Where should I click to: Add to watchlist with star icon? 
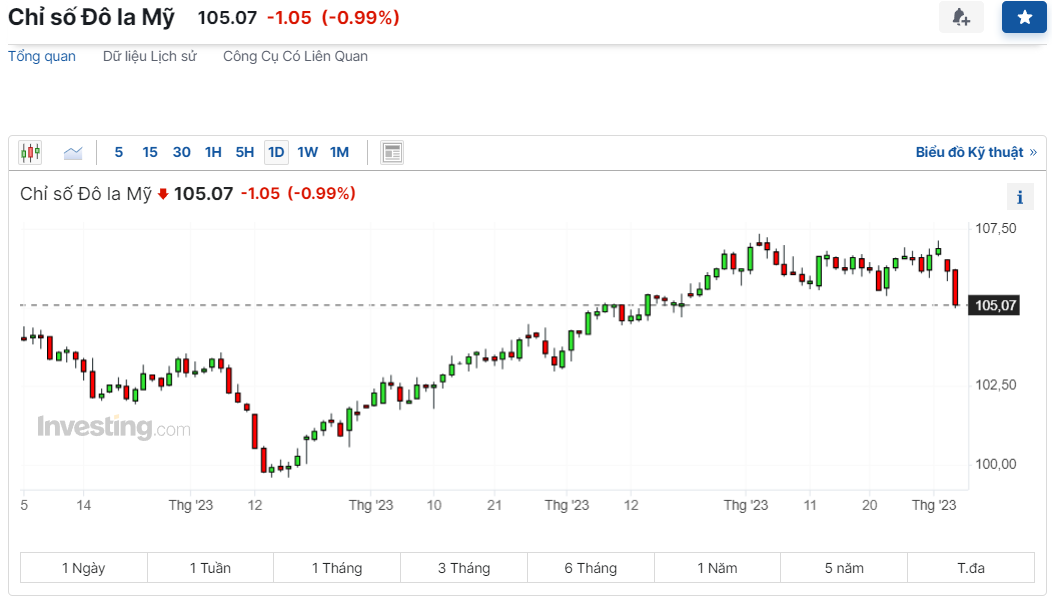coord(1024,17)
